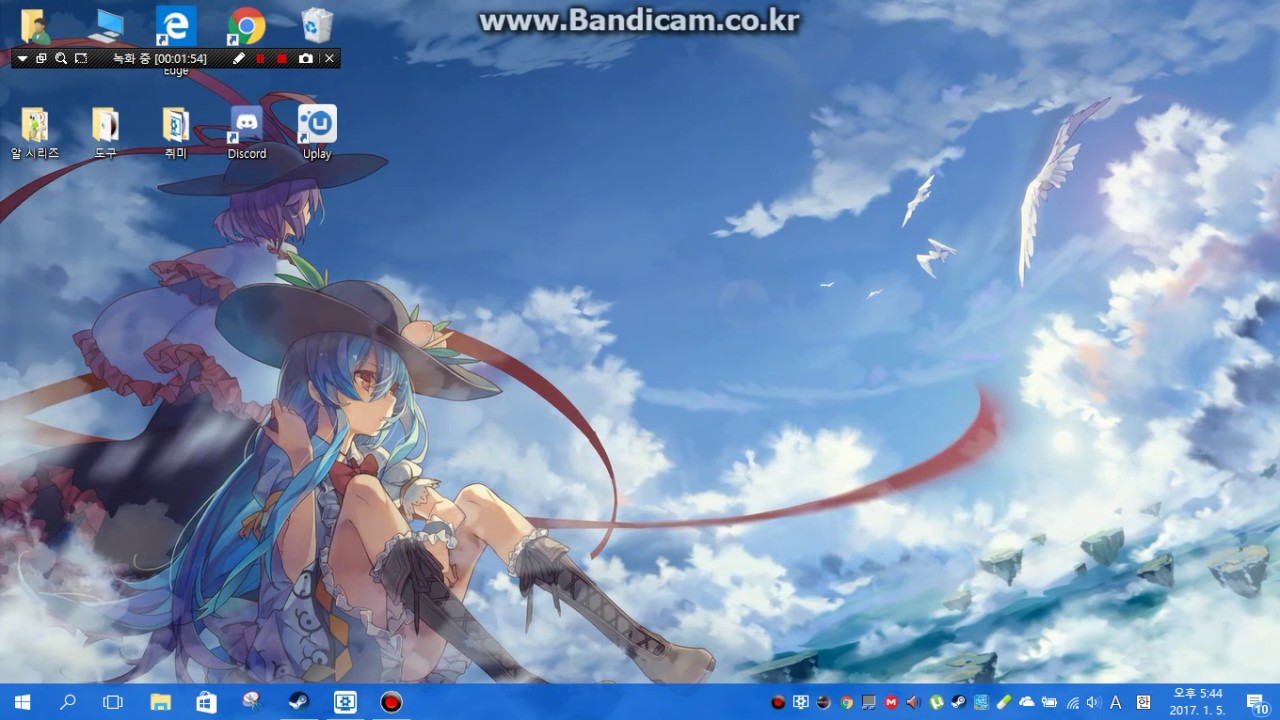Image resolution: width=1280 pixels, height=720 pixels.
Task: Switch to Bandicam on the taskbar
Action: coord(391,702)
